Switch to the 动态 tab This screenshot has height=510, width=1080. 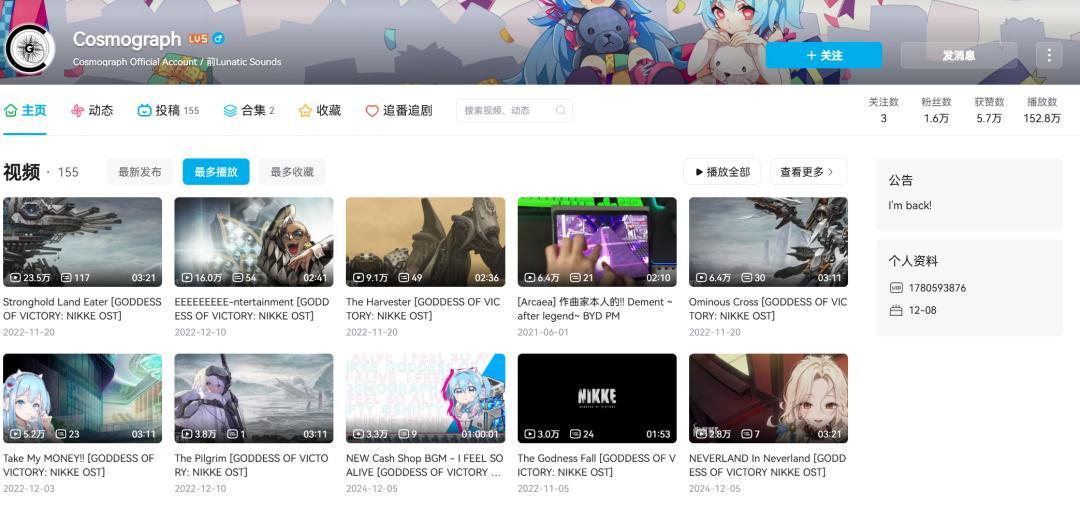point(92,111)
